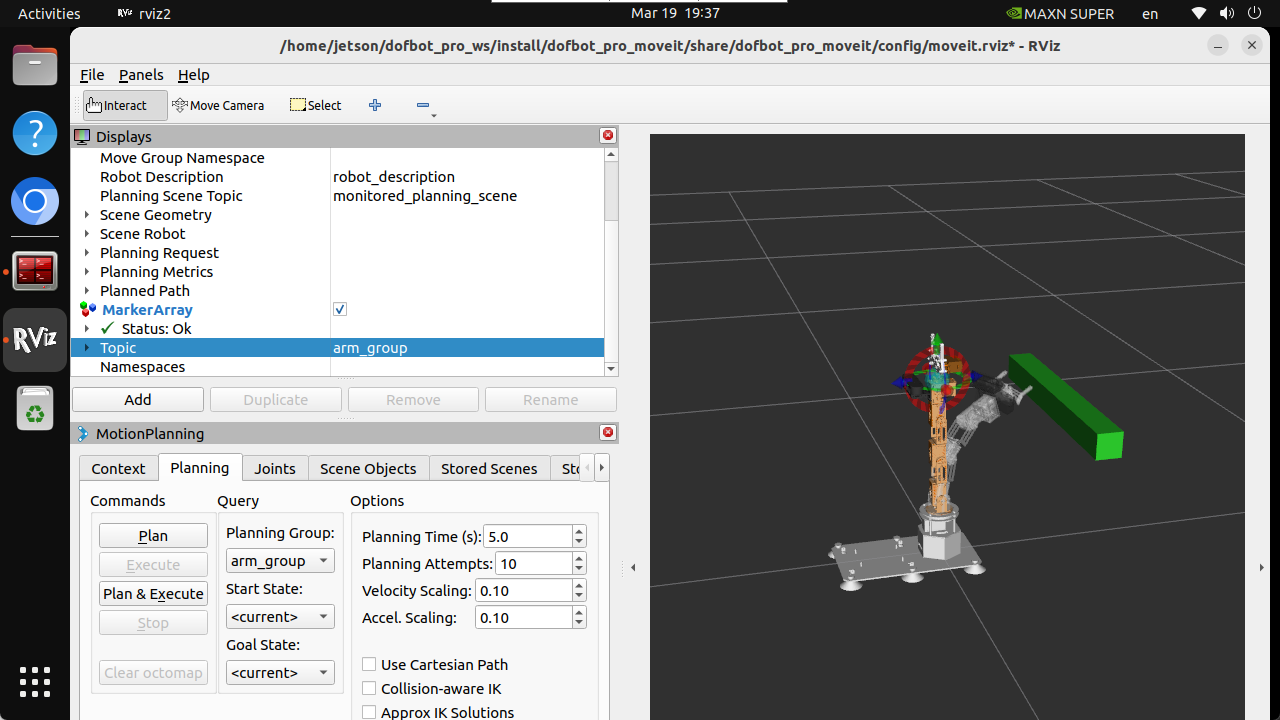Open the network Wi-Fi status menu

coord(1199,14)
